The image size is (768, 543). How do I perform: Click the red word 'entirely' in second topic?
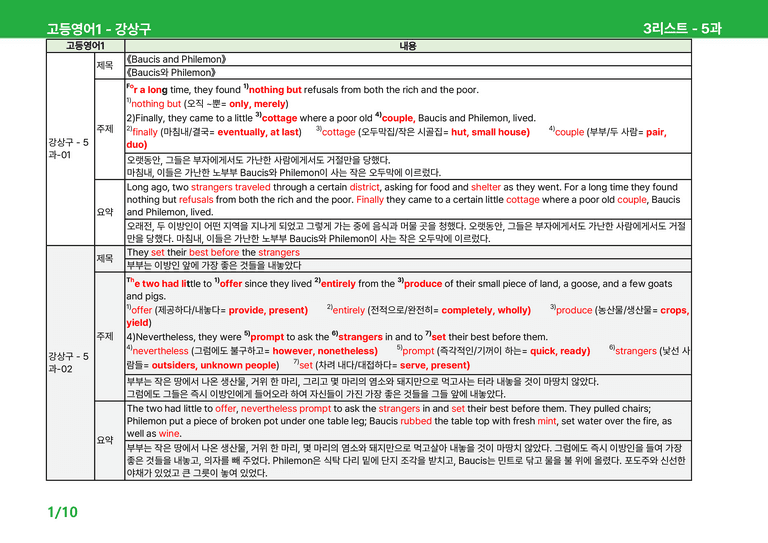[338, 283]
